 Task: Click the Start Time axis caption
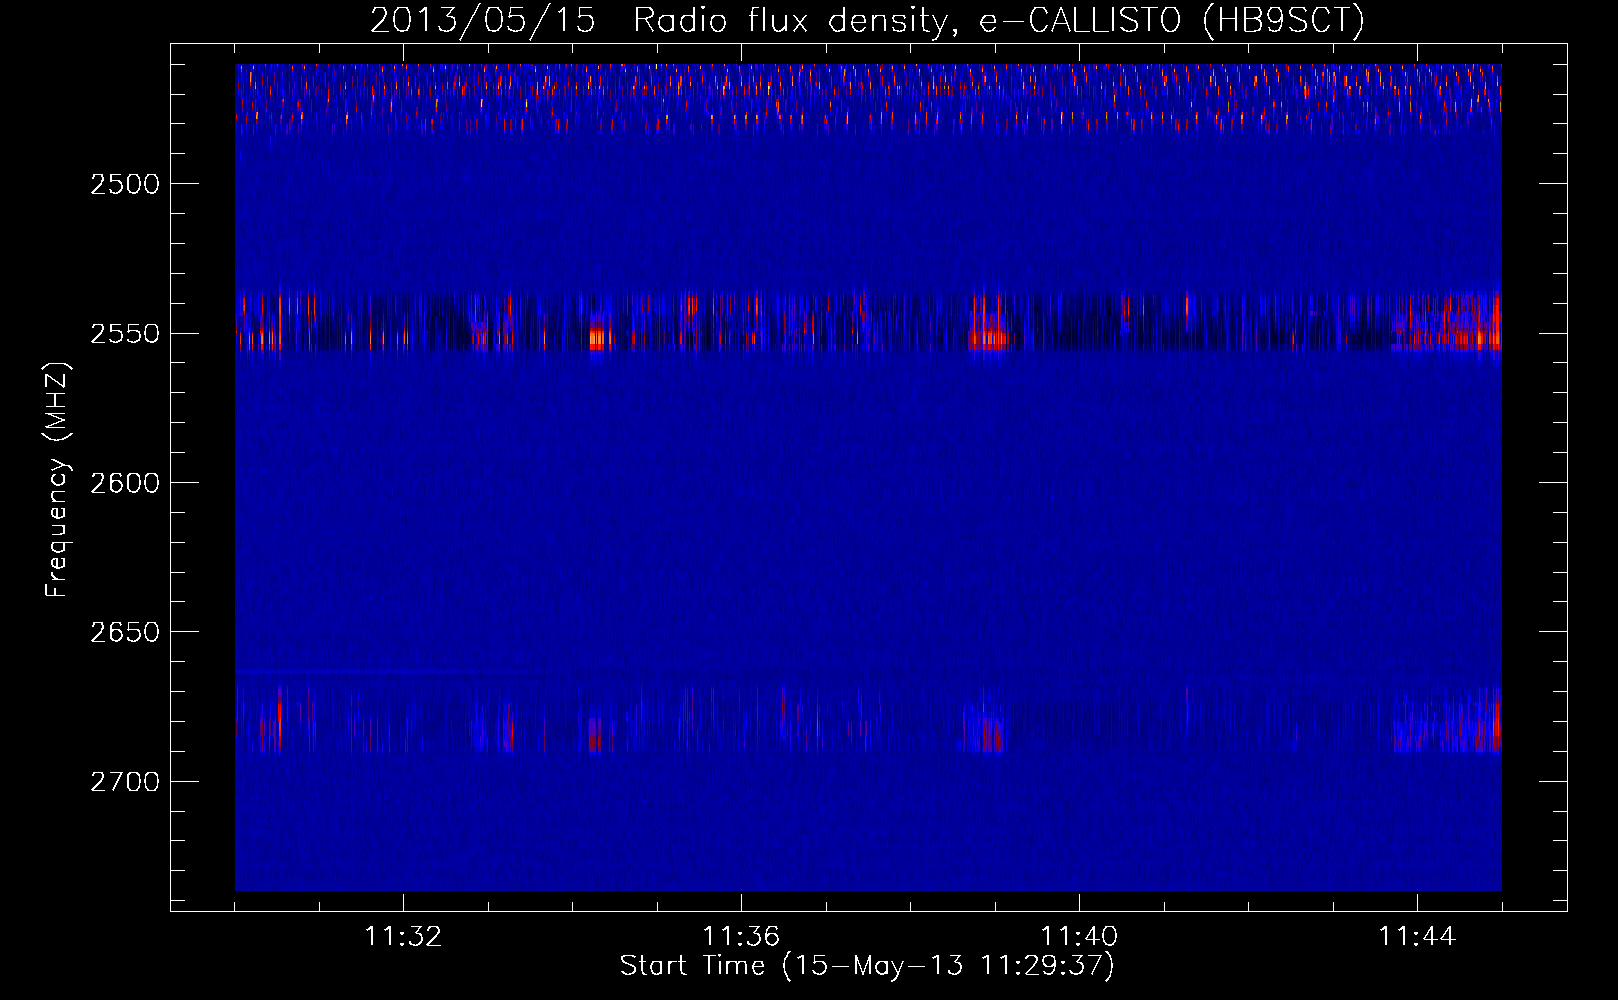tap(867, 966)
